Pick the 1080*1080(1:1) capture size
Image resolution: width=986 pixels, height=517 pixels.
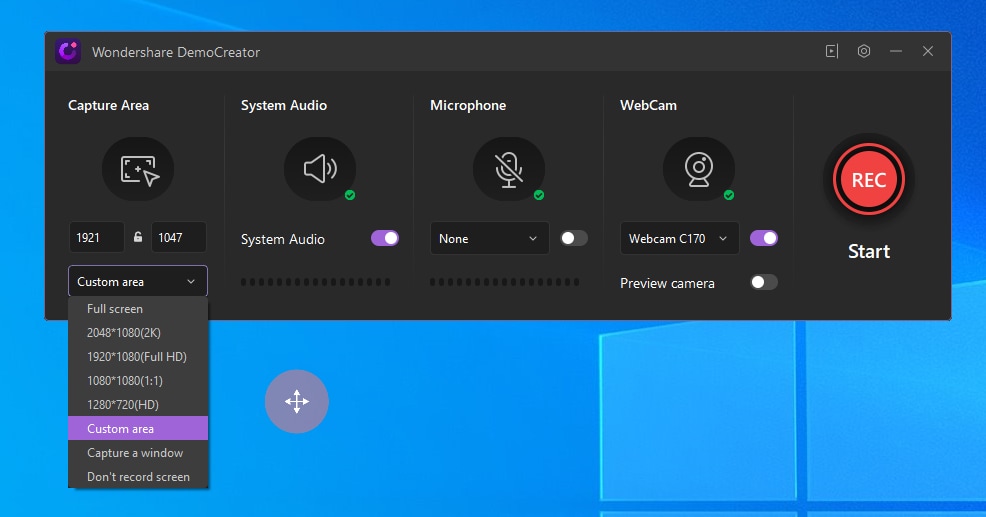(138, 381)
